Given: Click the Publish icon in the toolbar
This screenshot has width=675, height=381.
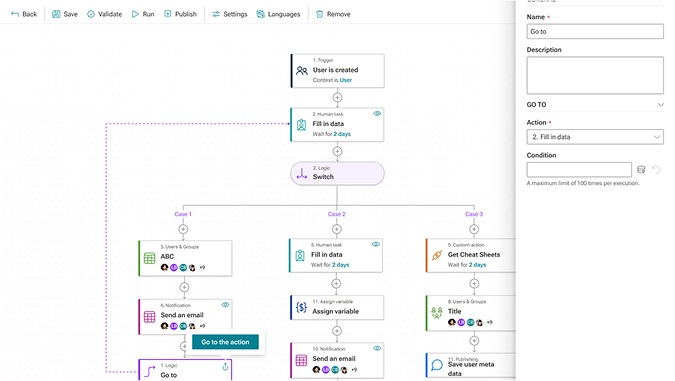Looking at the screenshot, I should click(x=167, y=14).
